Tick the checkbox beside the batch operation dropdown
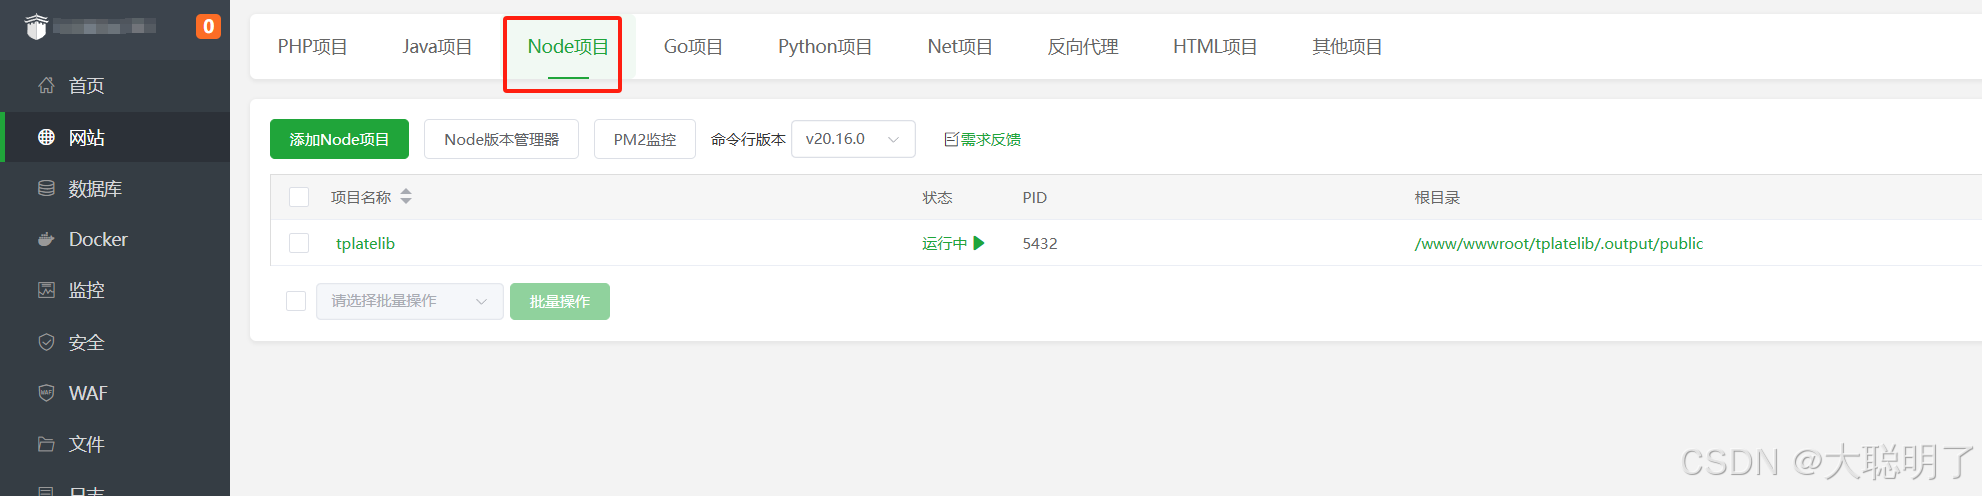This screenshot has height=496, width=1982. pos(296,301)
